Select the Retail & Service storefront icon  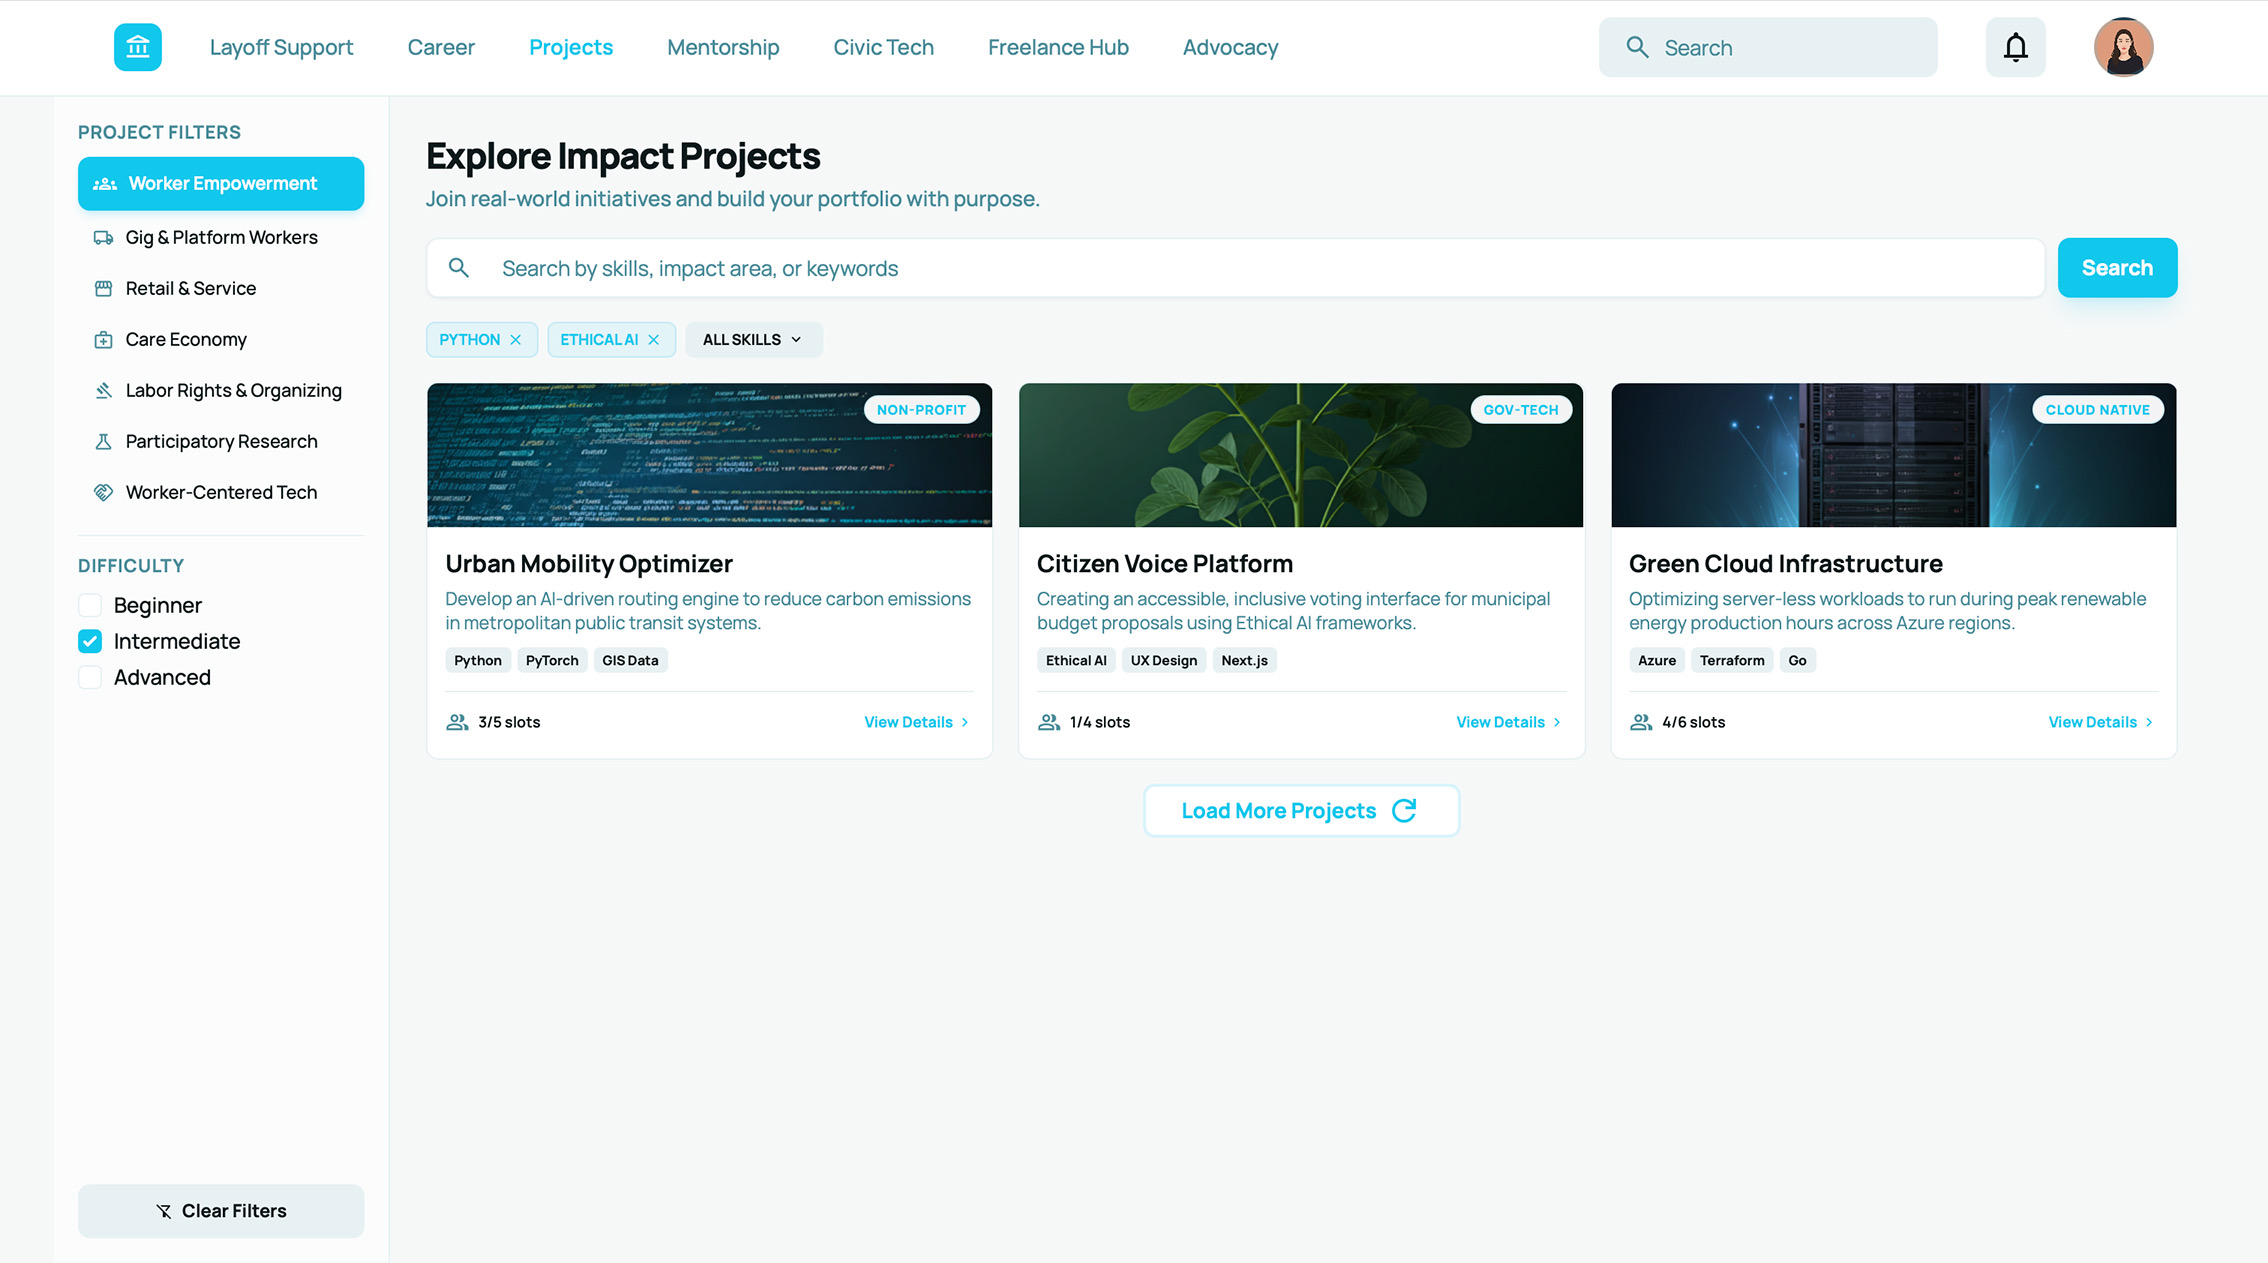pos(104,288)
